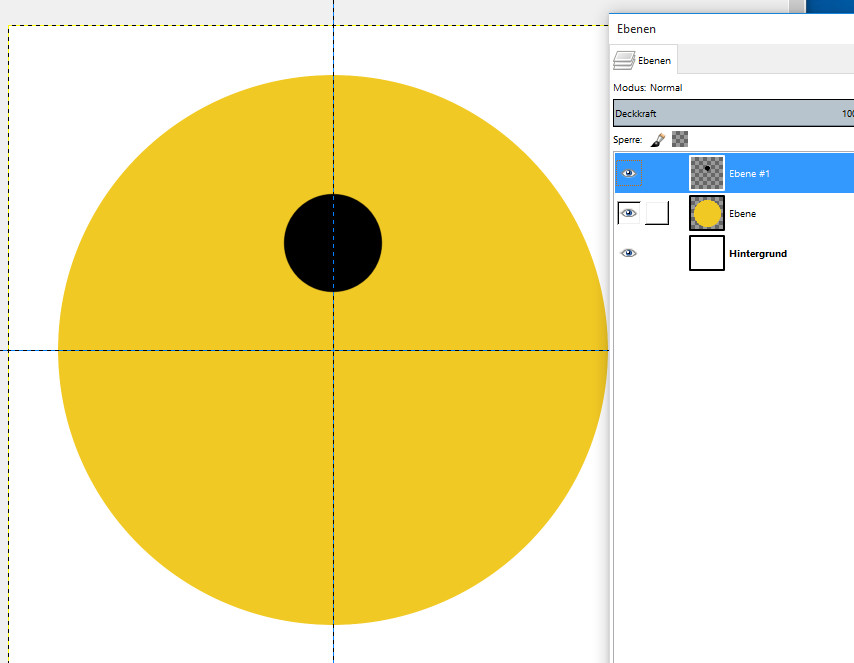Toggle the chain link box of the Ebene layer

tap(657, 213)
